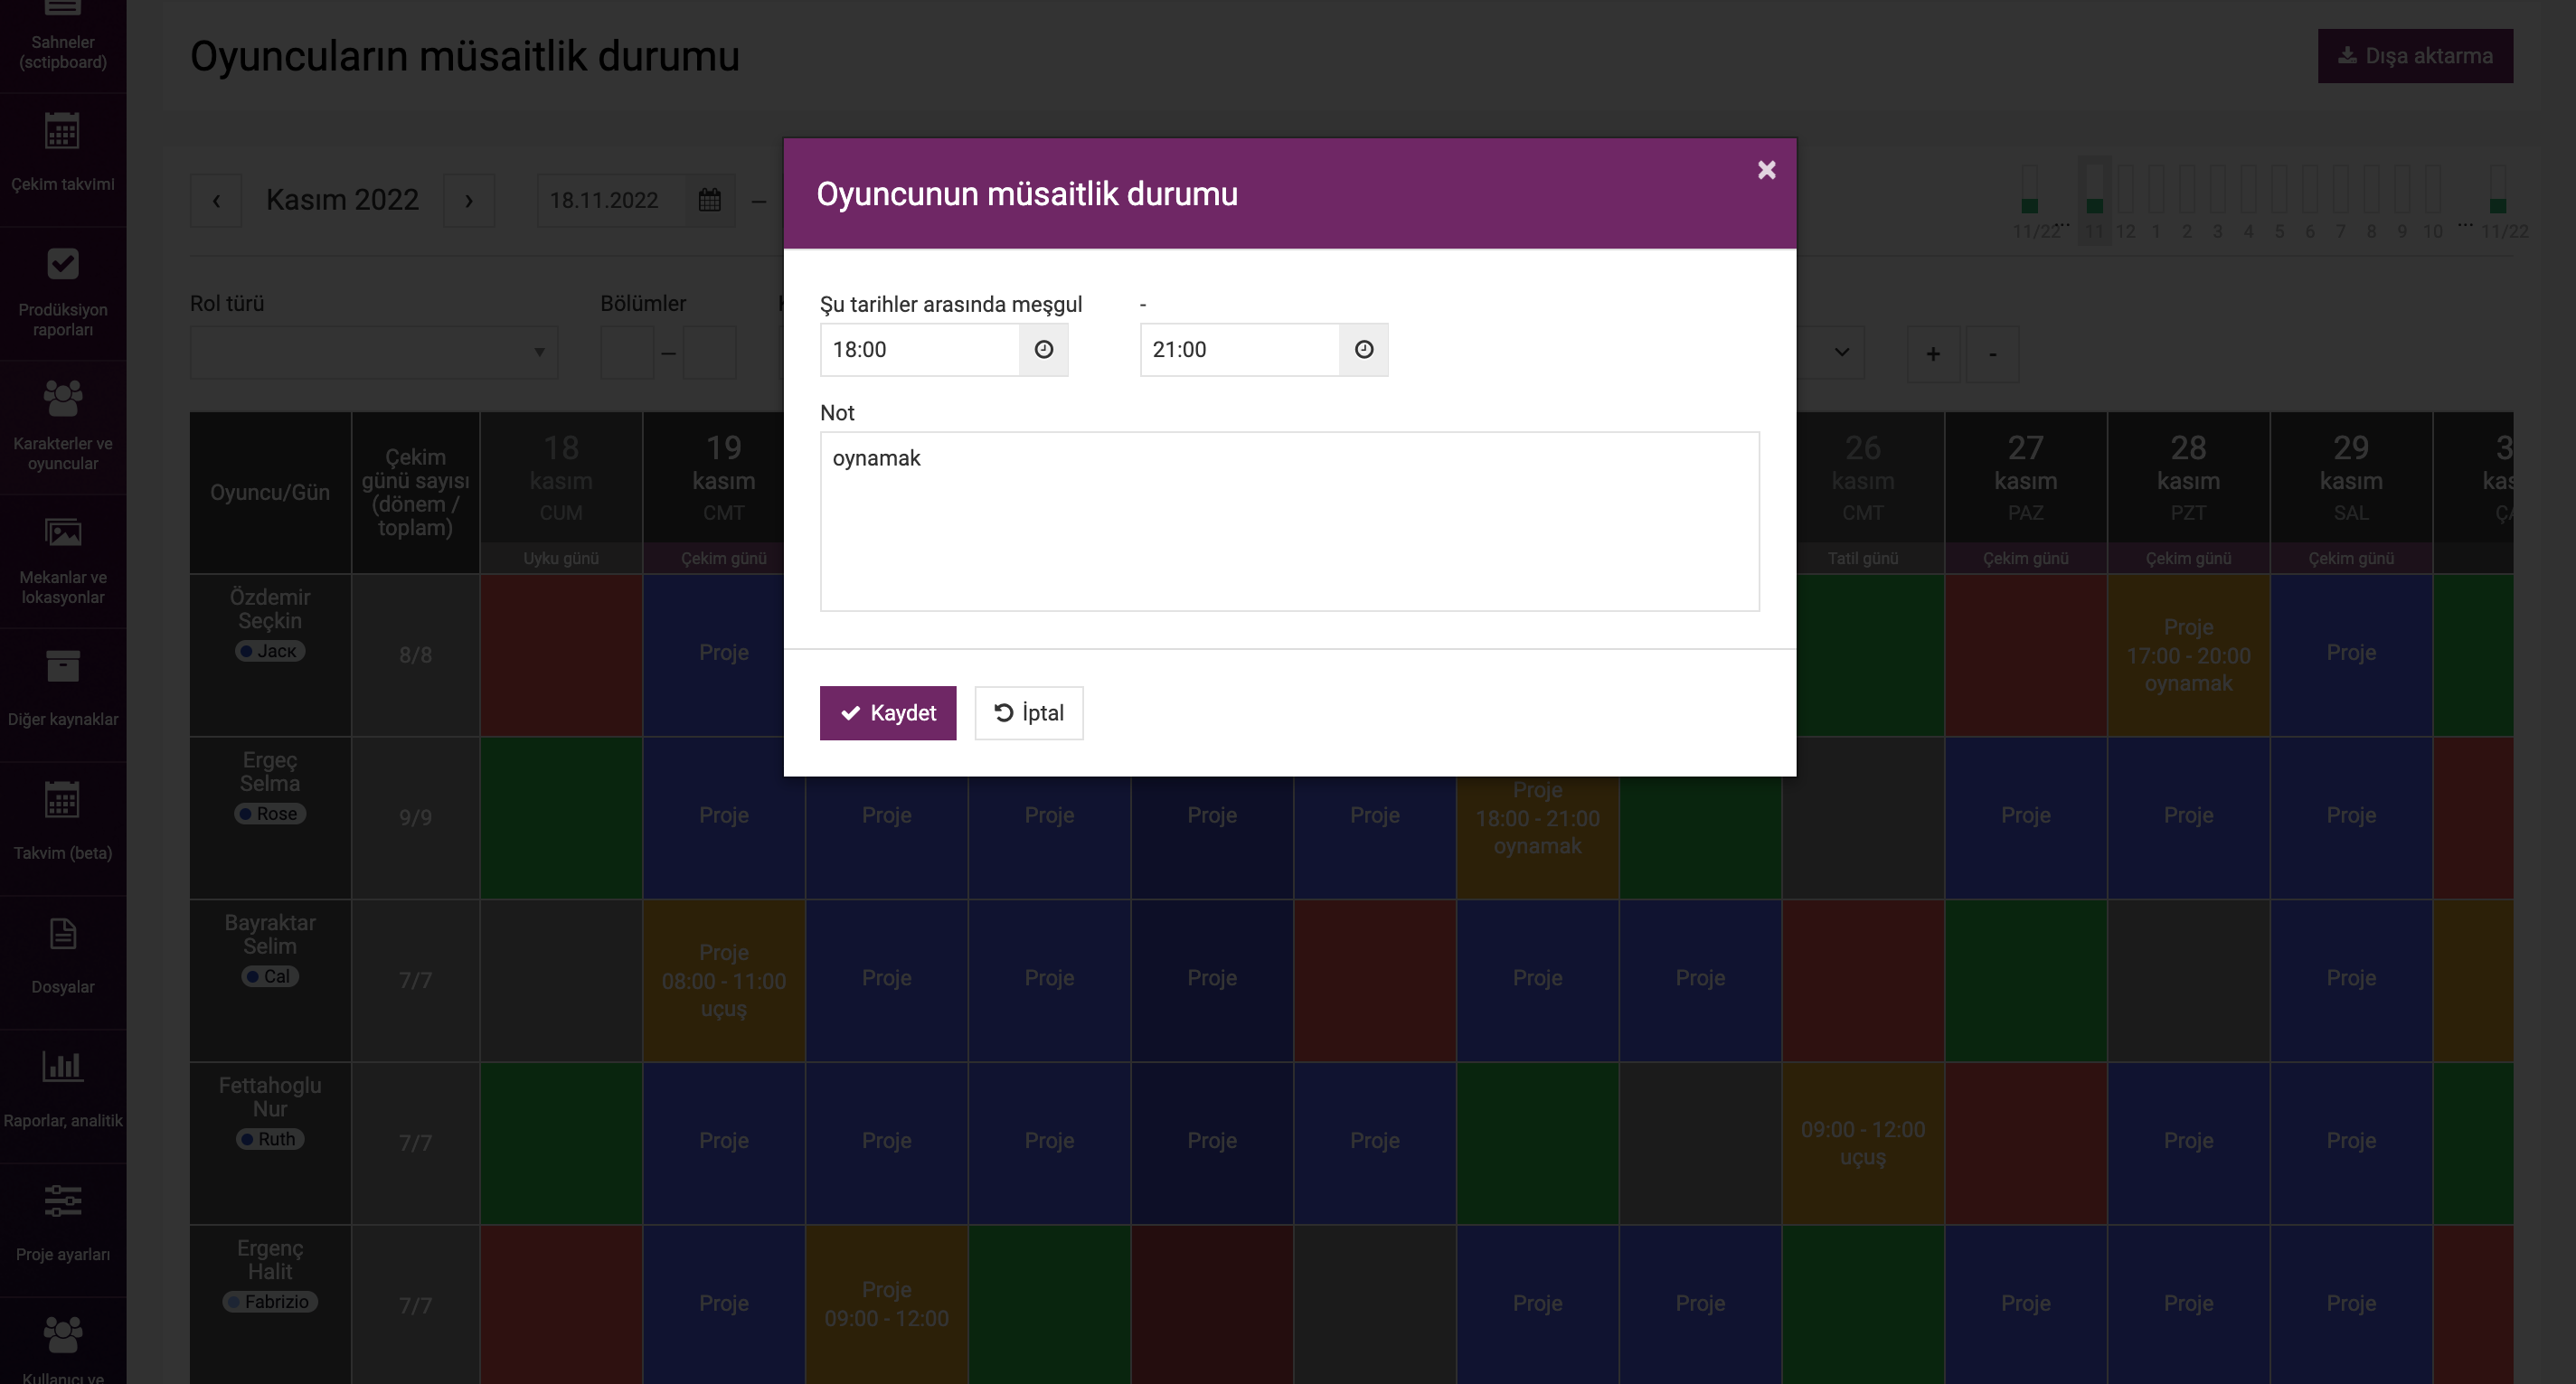The image size is (2576, 1384).
Task: Click month 5 in the timeline strip
Action: click(2279, 205)
